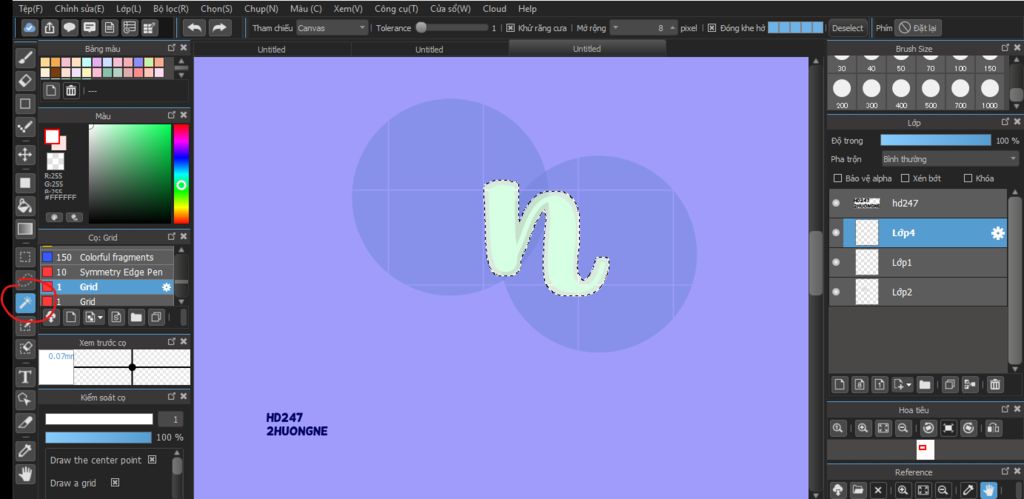Image resolution: width=1024 pixels, height=499 pixels.
Task: Select the rectangular Select tool
Action: [25, 257]
